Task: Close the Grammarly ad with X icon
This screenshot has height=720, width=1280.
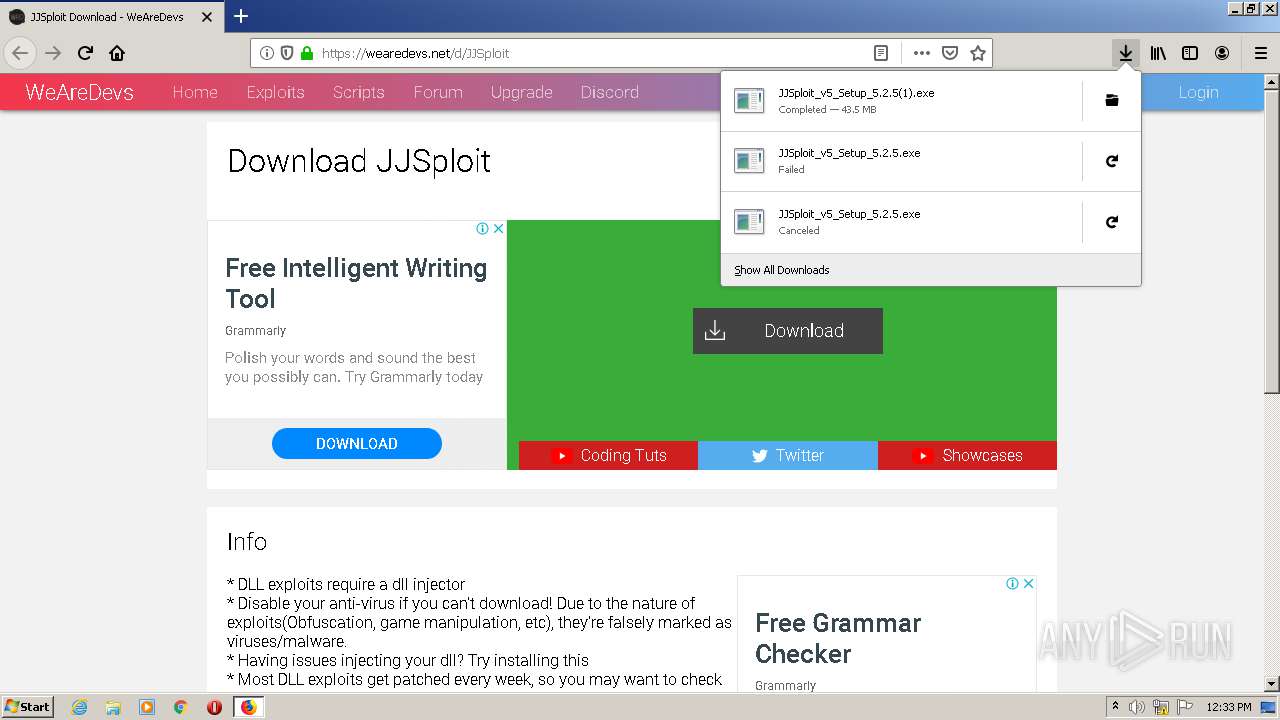Action: pyautogui.click(x=498, y=228)
